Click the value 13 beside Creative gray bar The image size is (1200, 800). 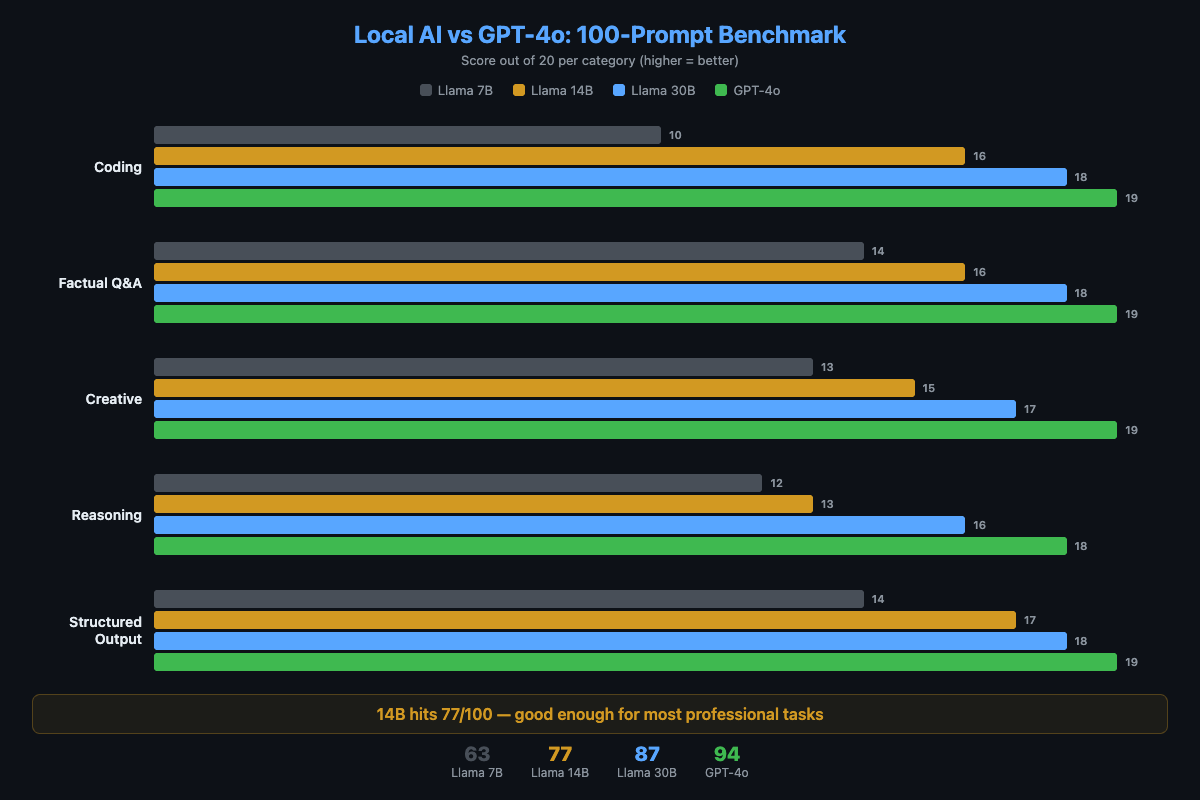(x=827, y=367)
